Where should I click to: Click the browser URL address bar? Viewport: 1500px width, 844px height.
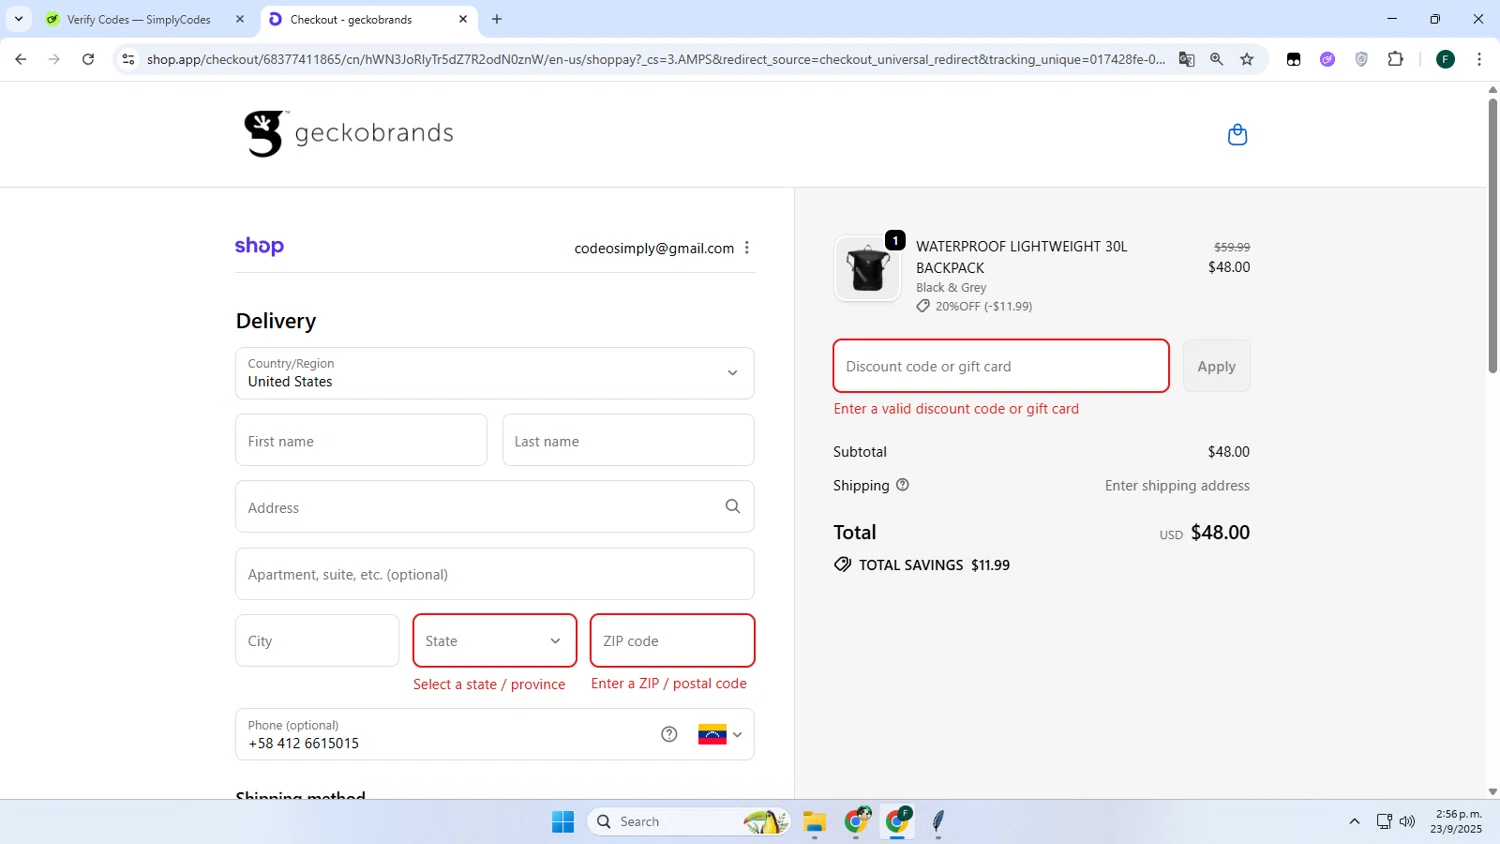[x=655, y=59]
